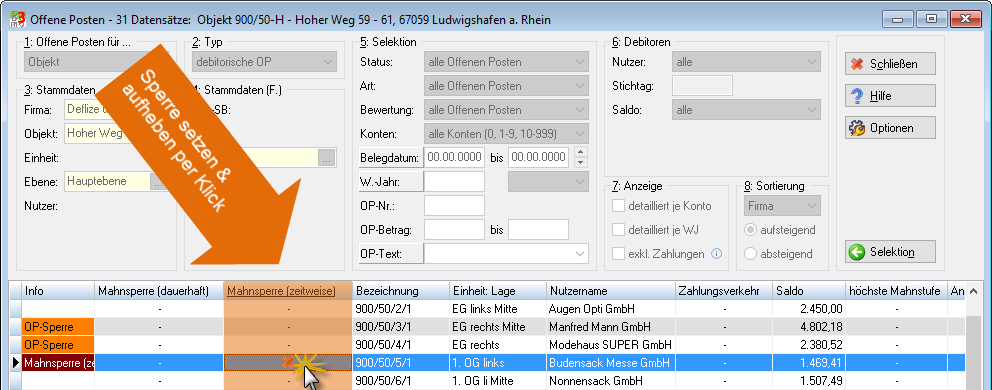Select Manfred Mann GmbH cell
The height and width of the screenshot is (390, 992).
click(x=611, y=327)
